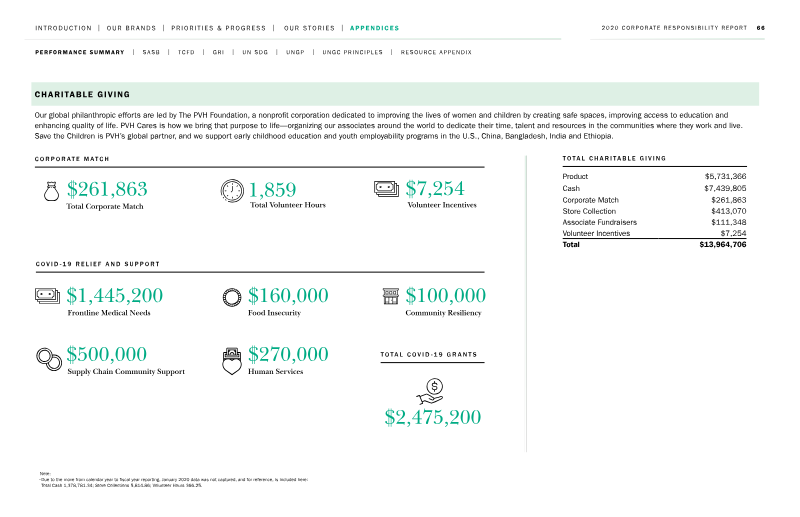Click the cash stack icon beside $1,445,200

[47, 296]
